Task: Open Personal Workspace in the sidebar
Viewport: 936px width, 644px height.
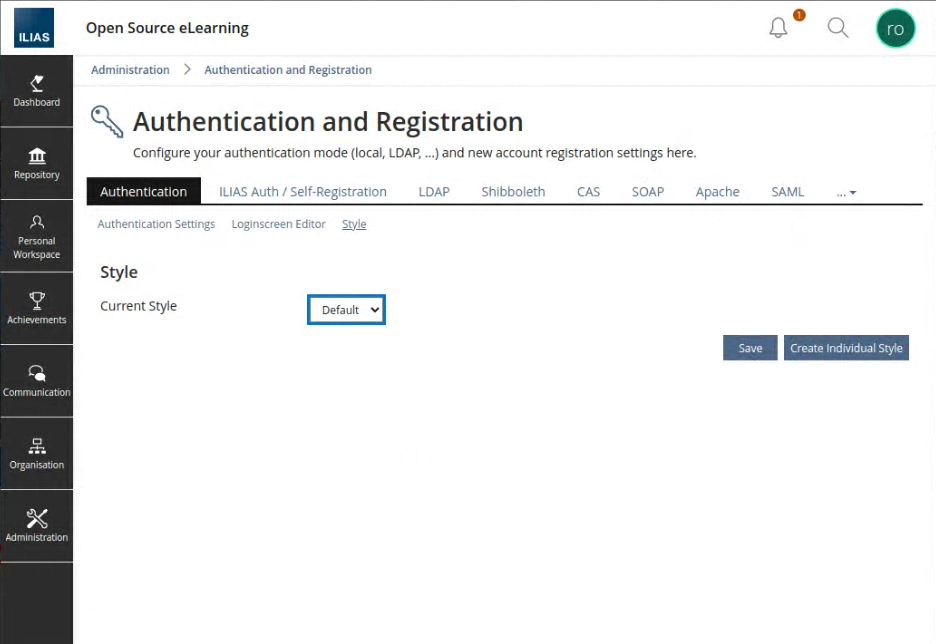Action: pyautogui.click(x=37, y=236)
